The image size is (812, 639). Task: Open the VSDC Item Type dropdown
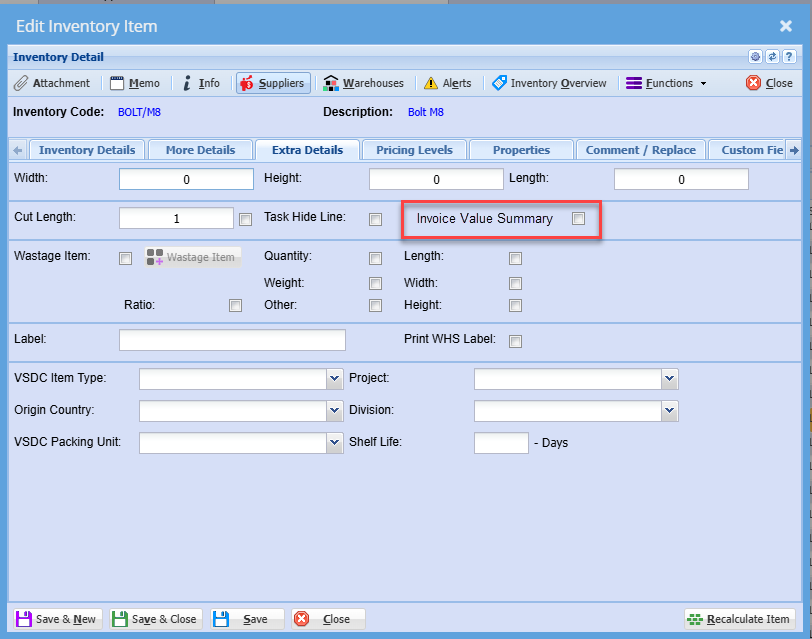(334, 379)
